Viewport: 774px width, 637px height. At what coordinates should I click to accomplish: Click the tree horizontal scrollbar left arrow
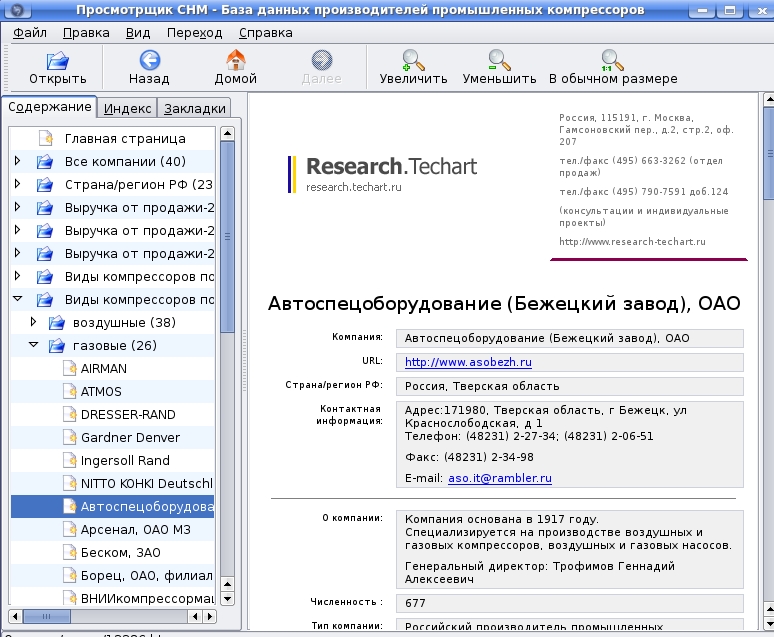16,616
